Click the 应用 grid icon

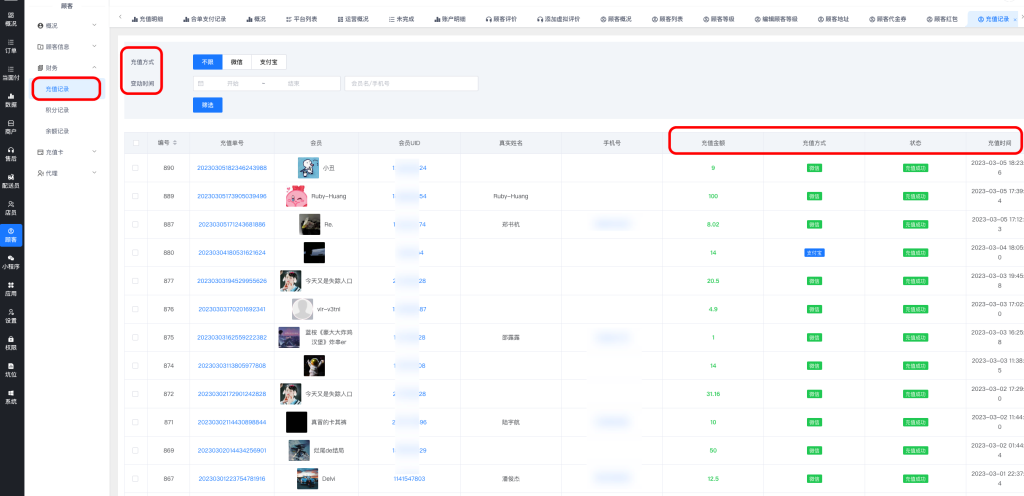click(x=11, y=290)
